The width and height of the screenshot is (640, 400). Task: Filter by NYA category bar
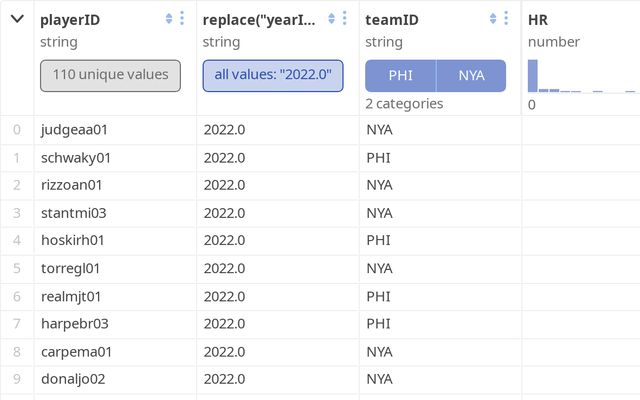point(471,75)
